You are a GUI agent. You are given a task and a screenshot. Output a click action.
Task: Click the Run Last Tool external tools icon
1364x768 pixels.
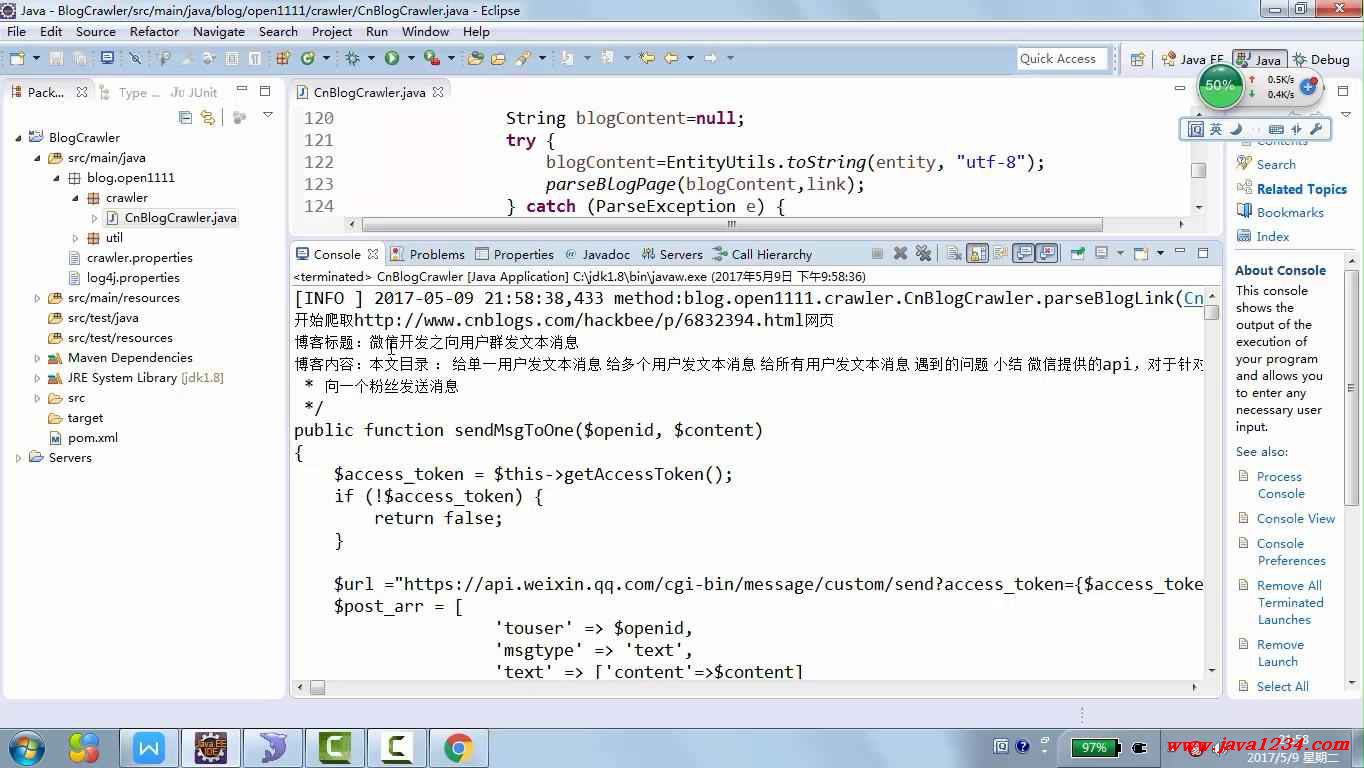pyautogui.click(x=432, y=59)
